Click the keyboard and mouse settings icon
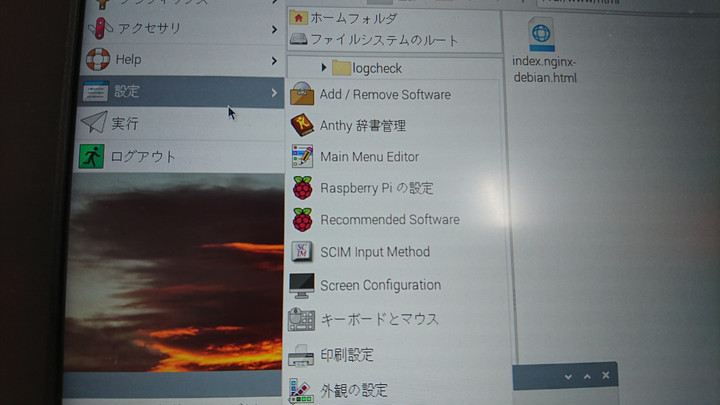 301,320
